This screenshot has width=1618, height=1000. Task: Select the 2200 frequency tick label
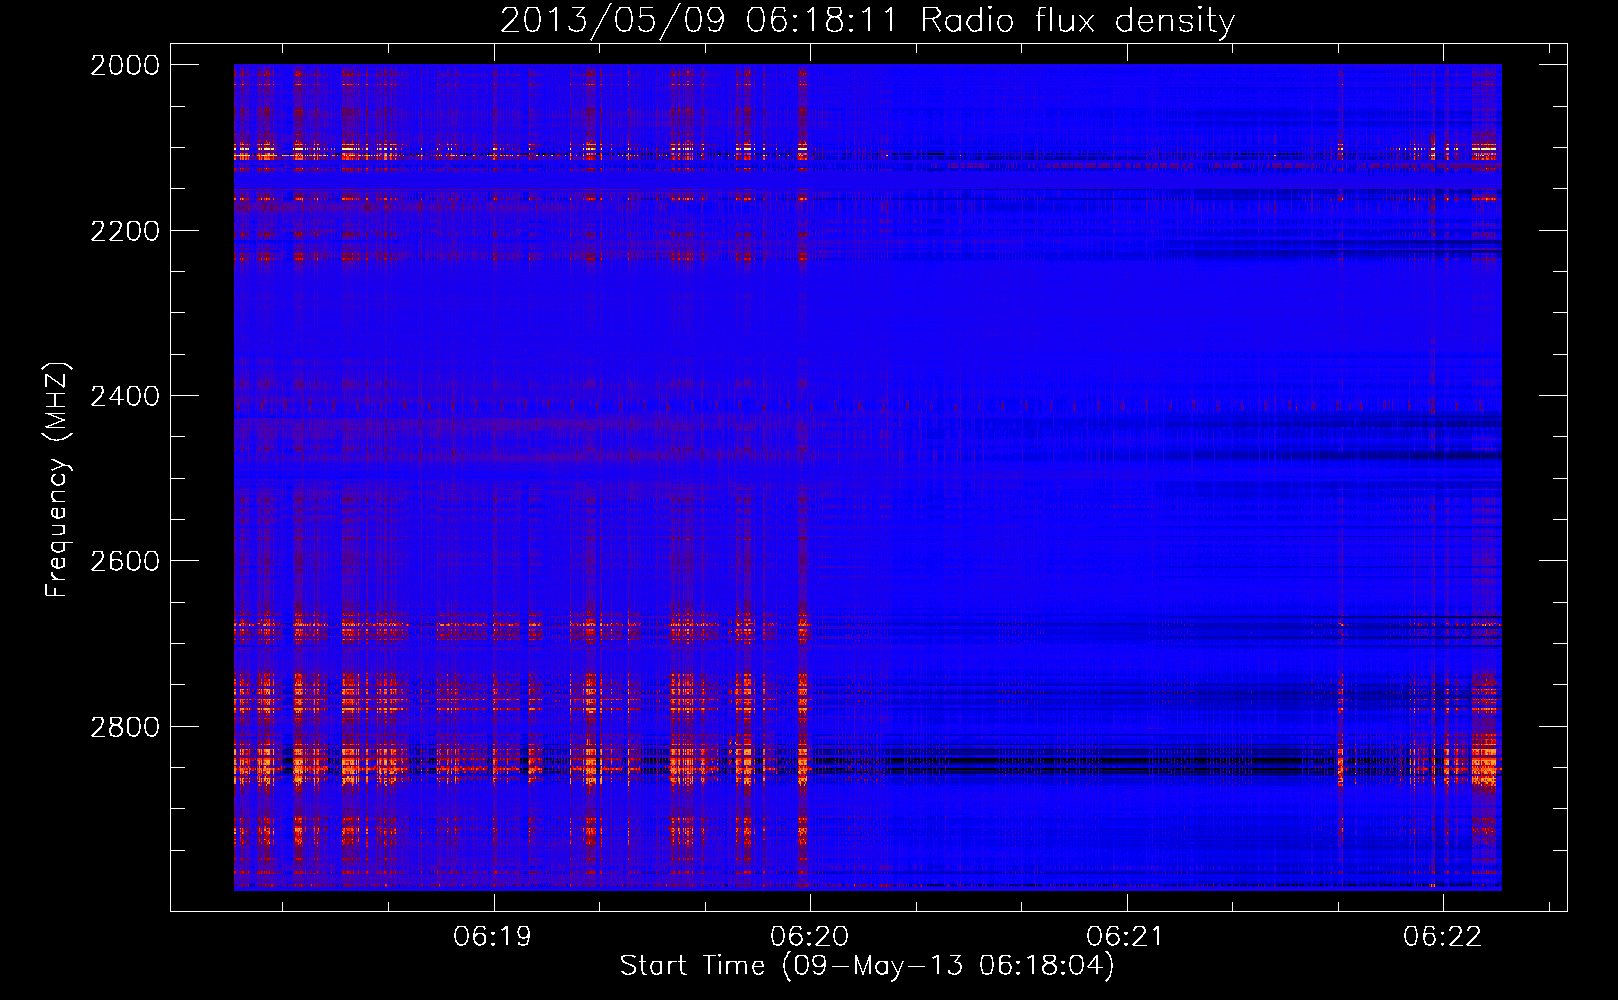(125, 231)
